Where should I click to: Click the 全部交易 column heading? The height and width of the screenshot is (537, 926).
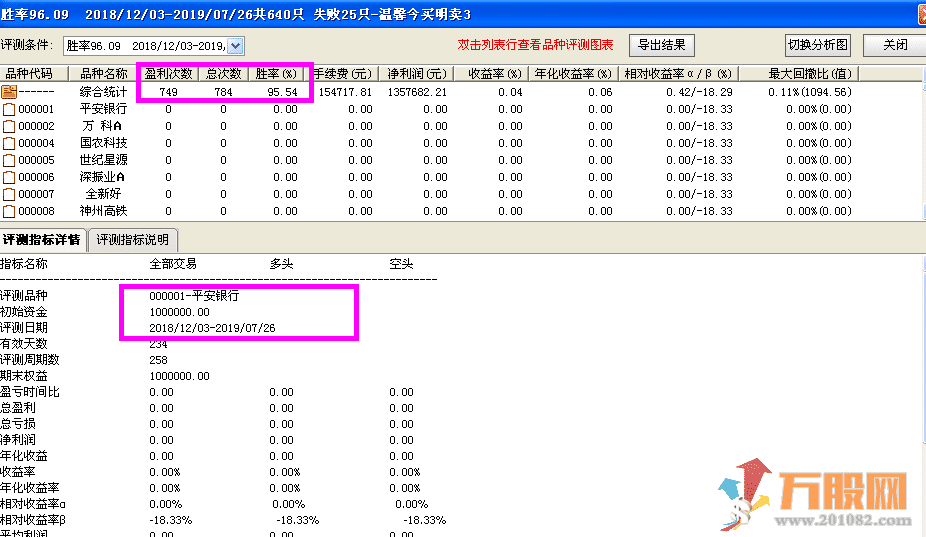point(173,264)
